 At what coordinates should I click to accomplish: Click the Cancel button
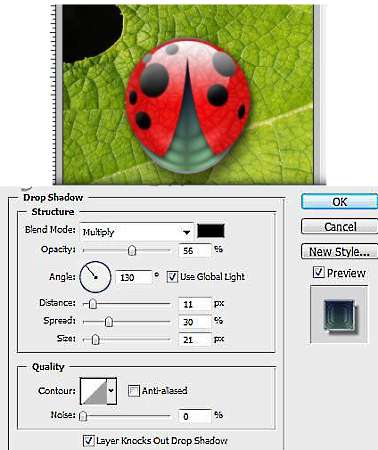339,227
